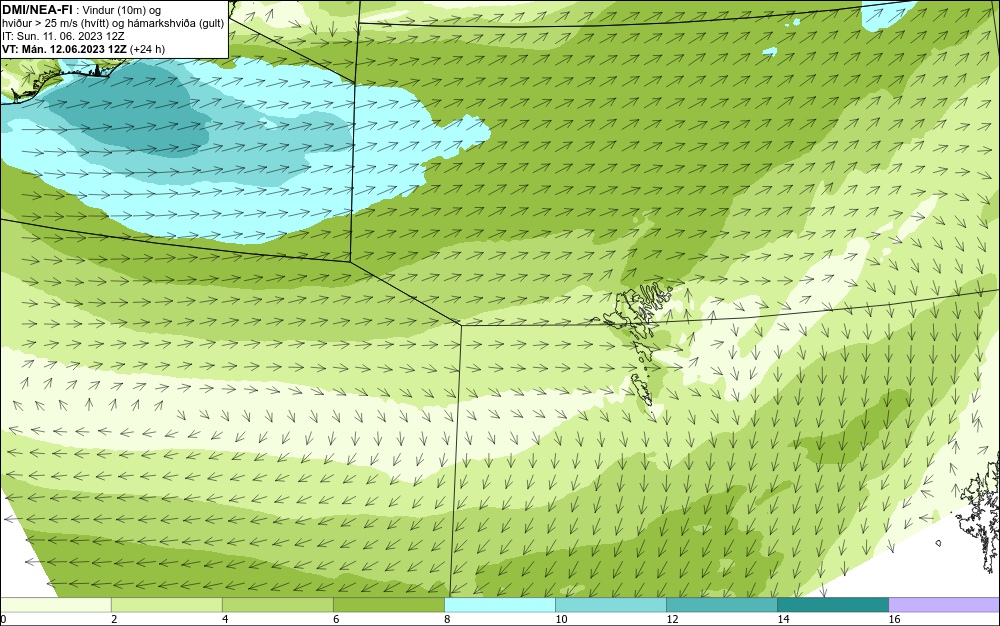Screen dimensions: 1000x626
Task: Click the 'hviður > 25 m/s (hvítt)' text
Action: 54,24
